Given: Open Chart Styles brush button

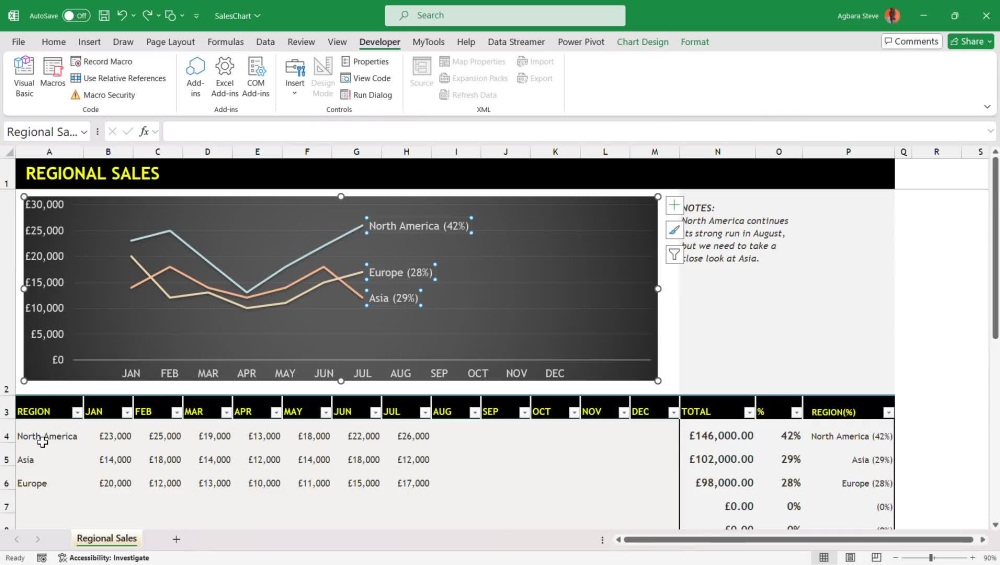Looking at the screenshot, I should click(674, 230).
